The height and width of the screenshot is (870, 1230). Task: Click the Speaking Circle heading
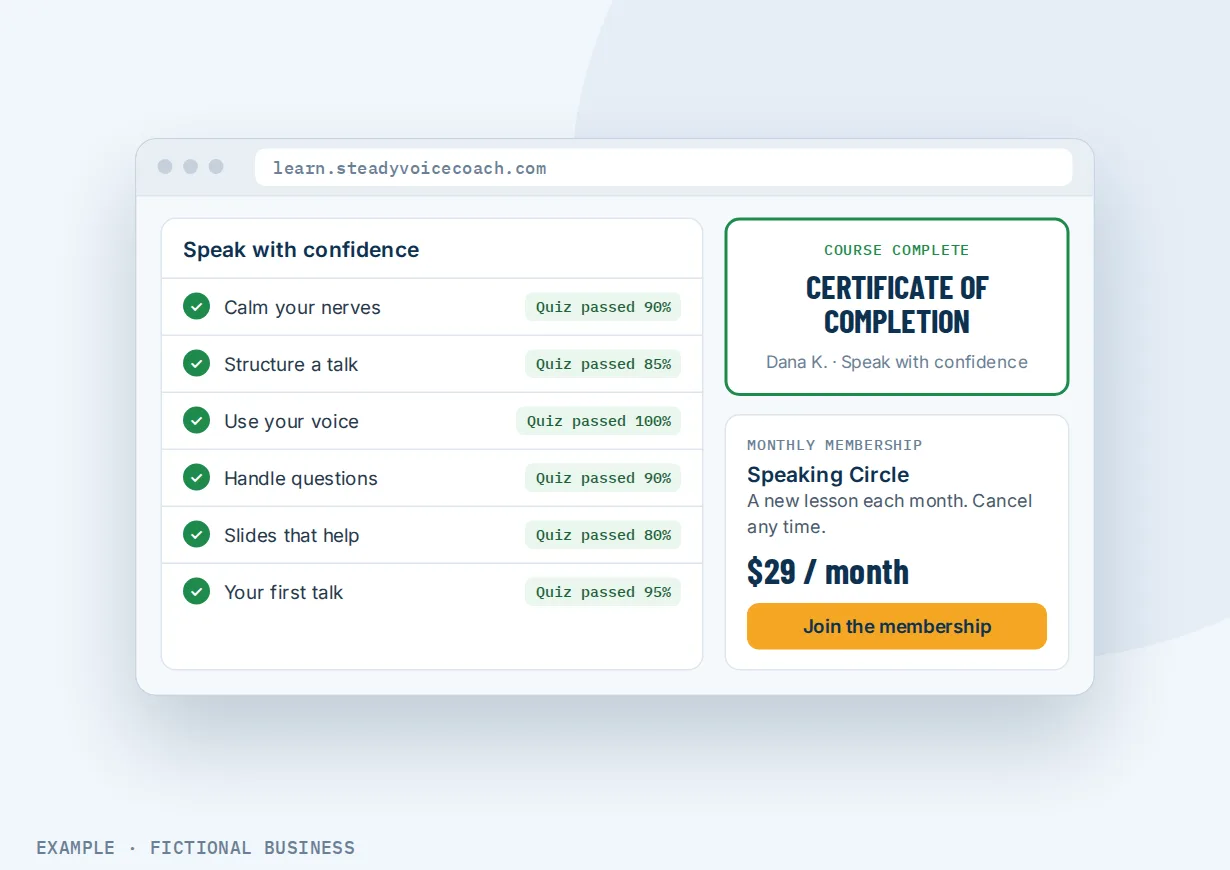pyautogui.click(x=828, y=474)
